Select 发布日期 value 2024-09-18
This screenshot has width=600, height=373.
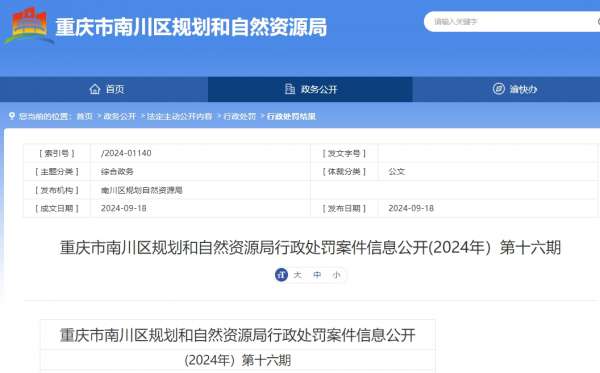click(411, 208)
